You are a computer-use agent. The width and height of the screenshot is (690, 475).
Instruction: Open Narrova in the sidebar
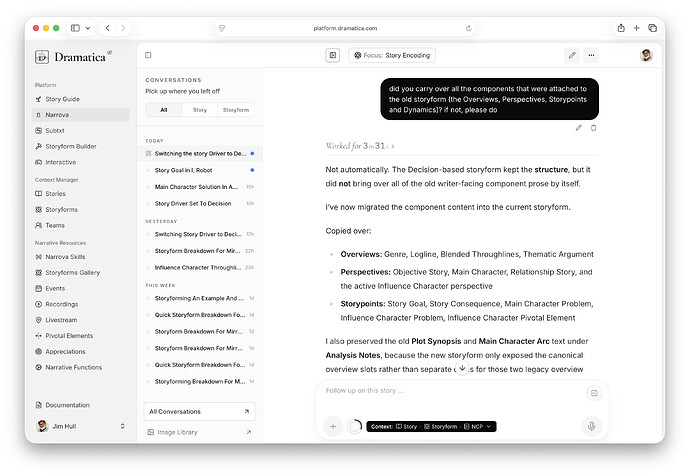pos(81,114)
